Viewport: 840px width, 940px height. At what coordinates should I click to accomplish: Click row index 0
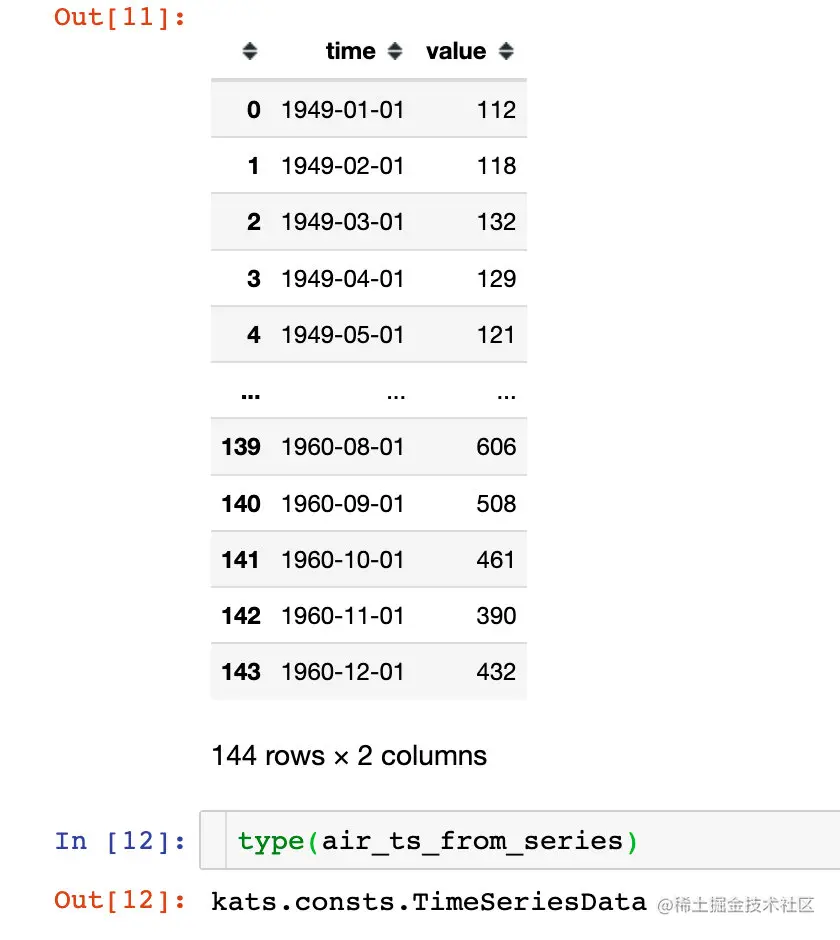tap(254, 110)
